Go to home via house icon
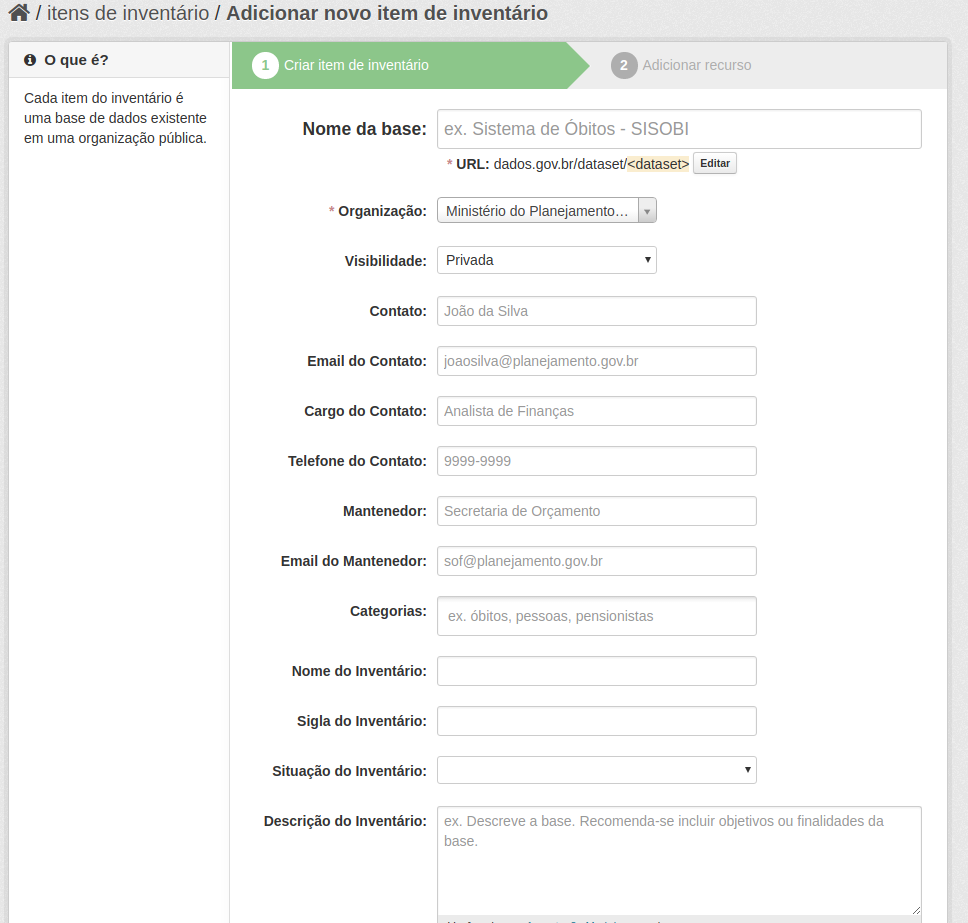Viewport: 968px width, 923px height. tap(19, 12)
